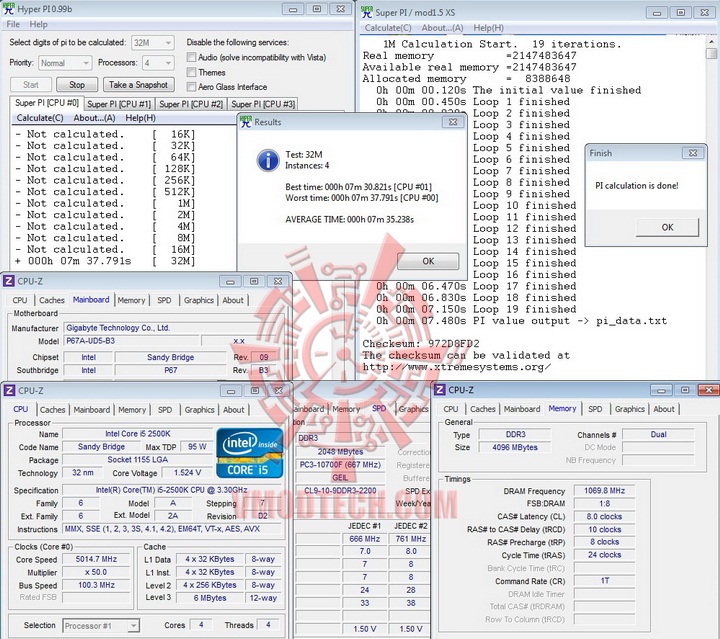The image size is (720, 639).
Task: Open the Processor #1 Selection dropdown
Action: 101,625
